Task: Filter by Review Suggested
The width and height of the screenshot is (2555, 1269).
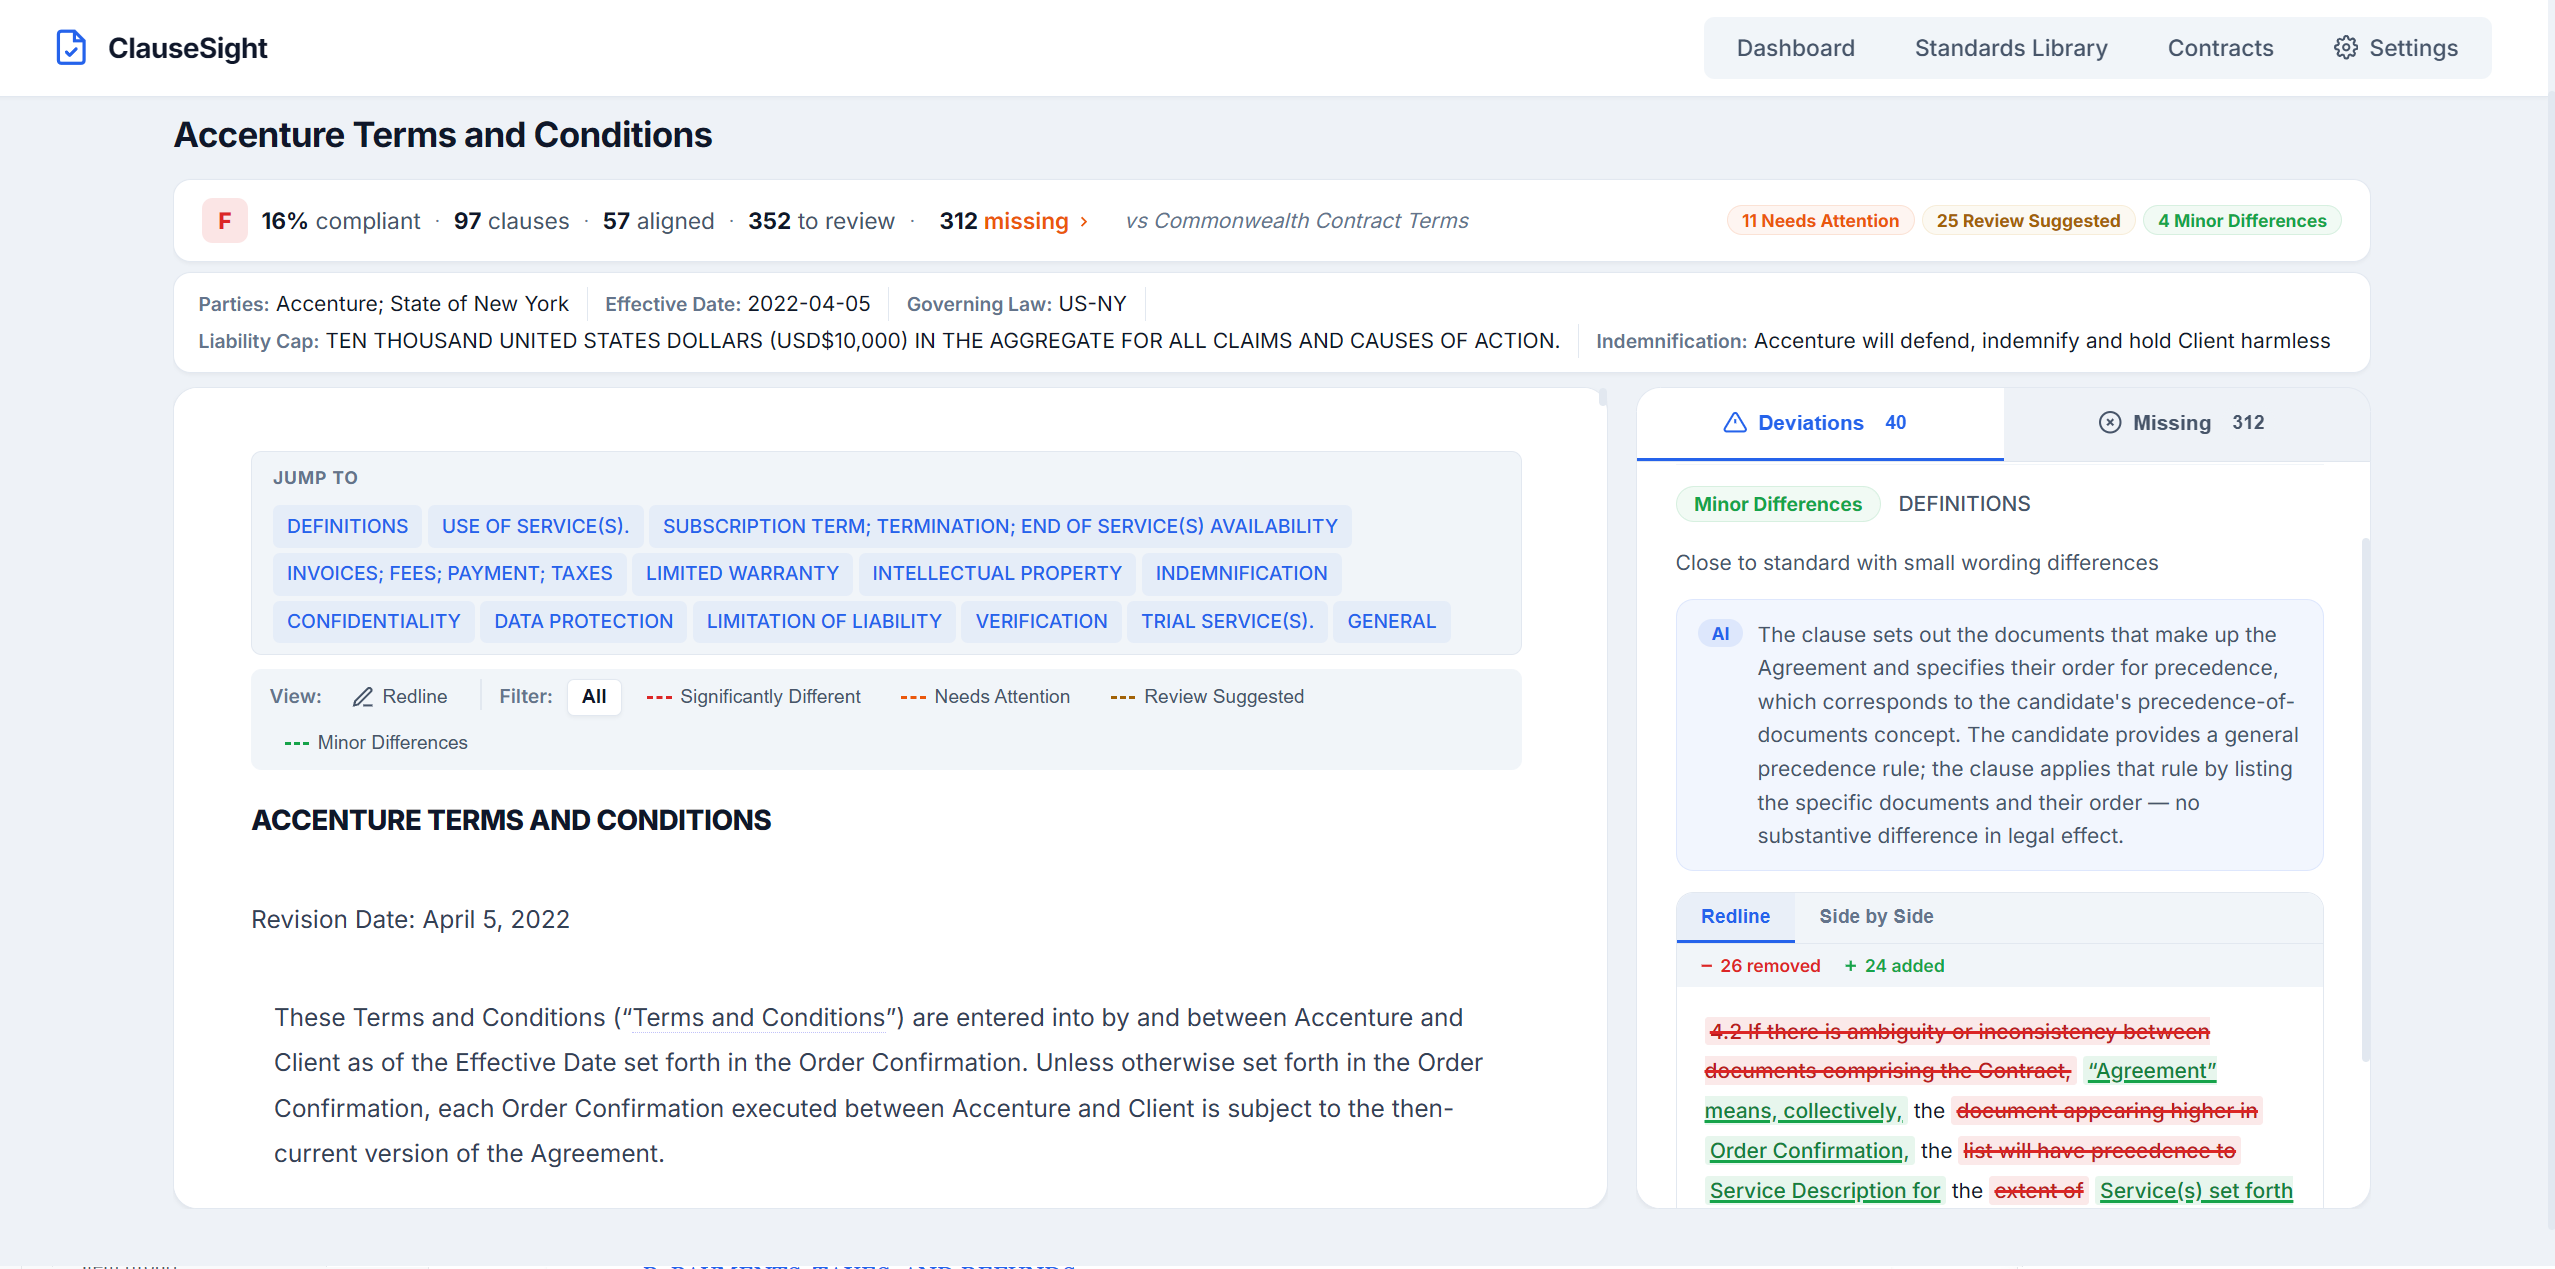Action: point(1207,697)
